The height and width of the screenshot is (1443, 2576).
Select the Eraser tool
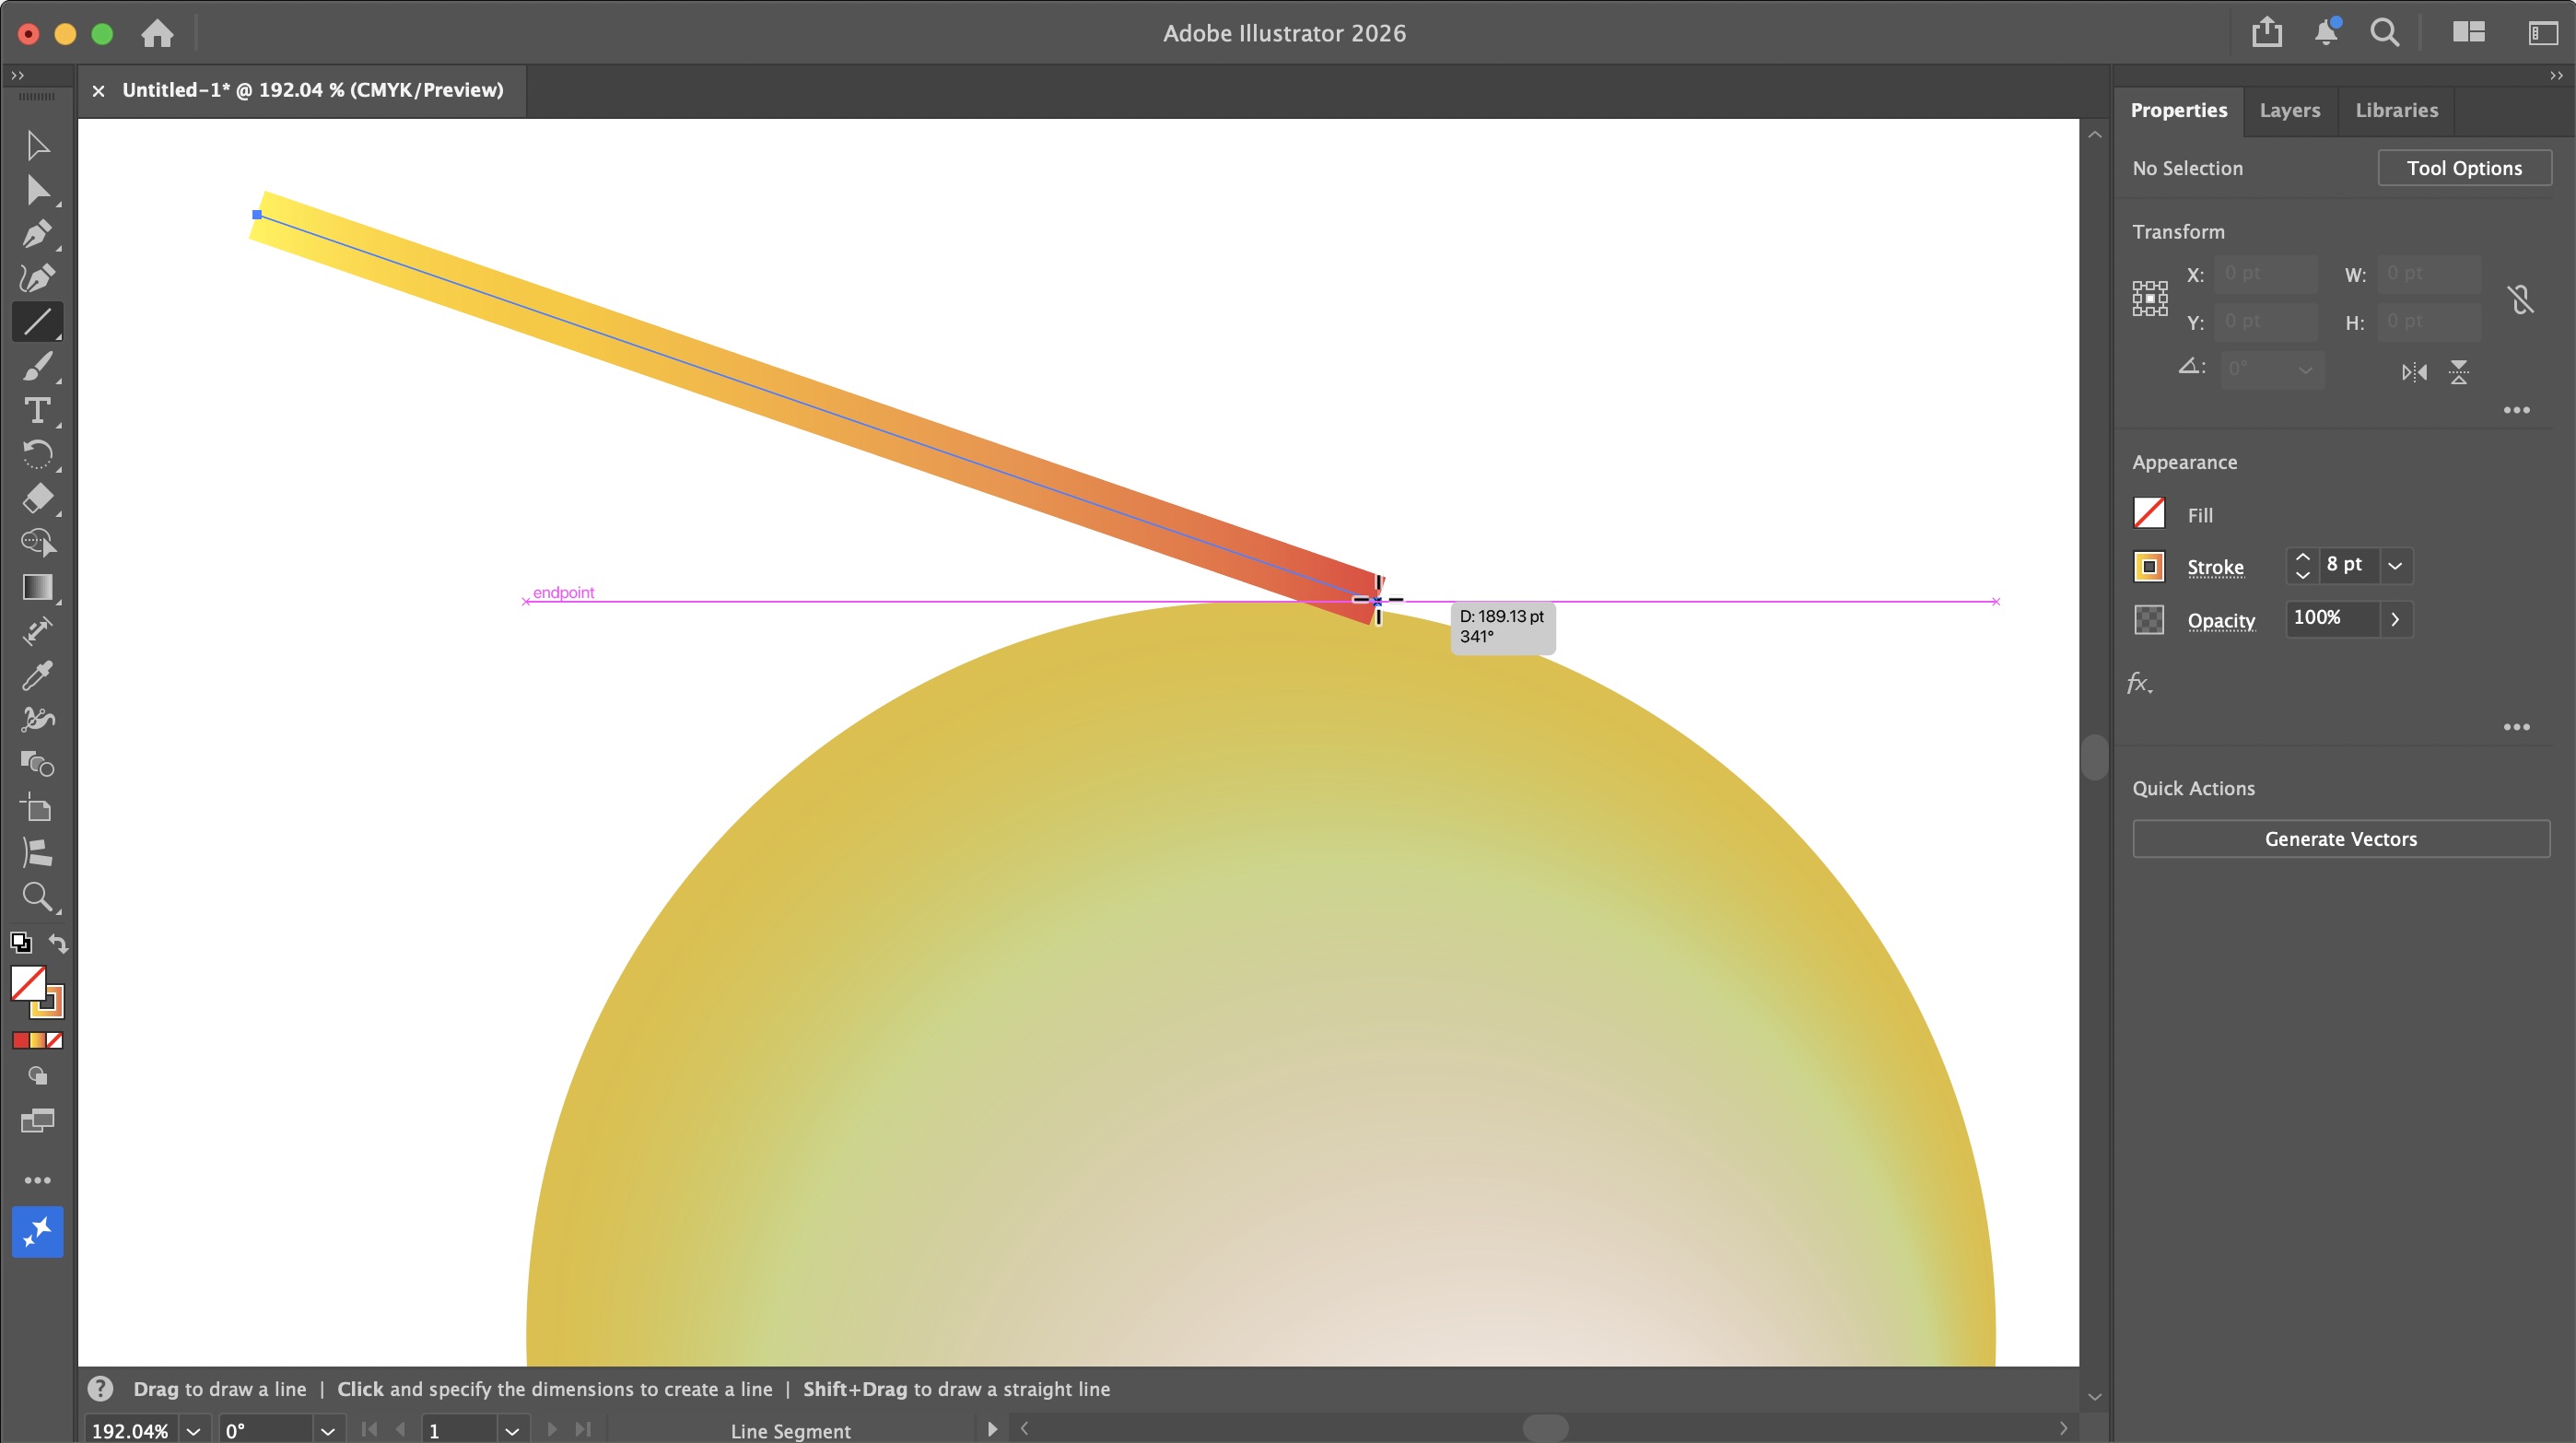[x=38, y=499]
